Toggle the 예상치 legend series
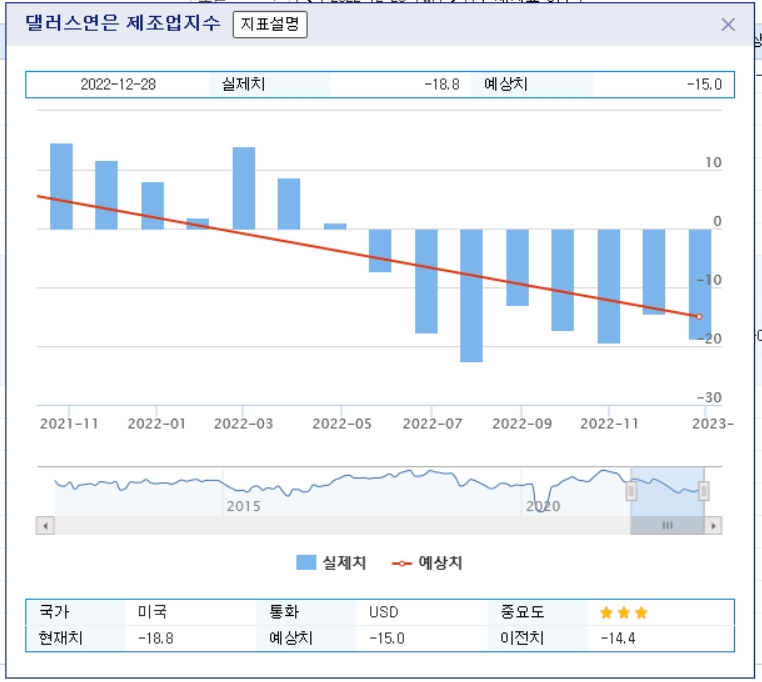The width and height of the screenshot is (762, 682). pyautogui.click(x=427, y=563)
